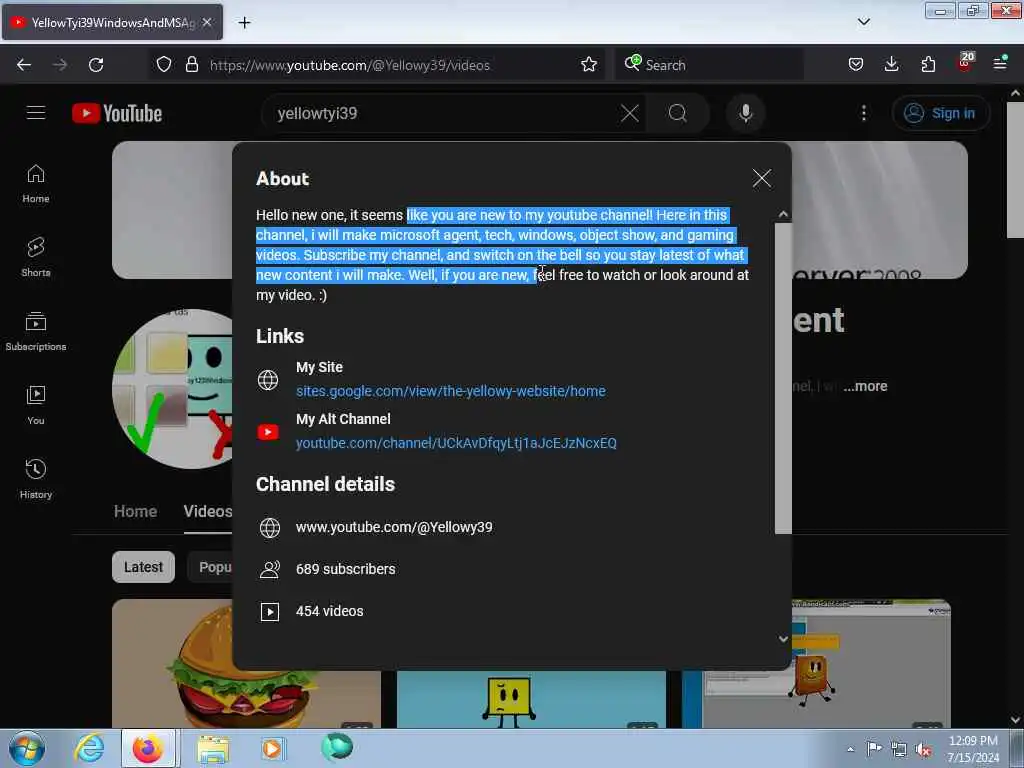The width and height of the screenshot is (1024, 768).
Task: Click the Firefox taskbar button
Action: pos(148,748)
